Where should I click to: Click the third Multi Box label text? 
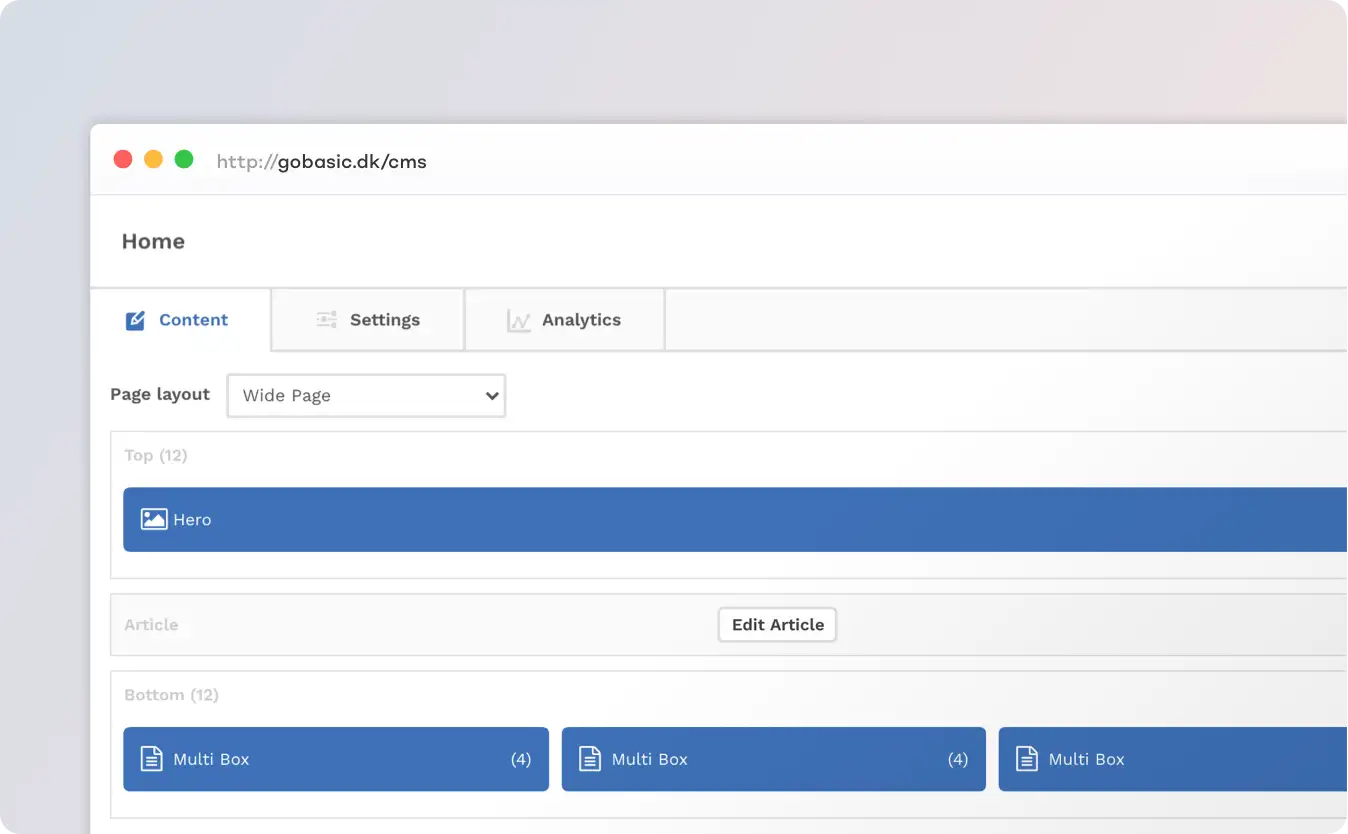(1086, 759)
